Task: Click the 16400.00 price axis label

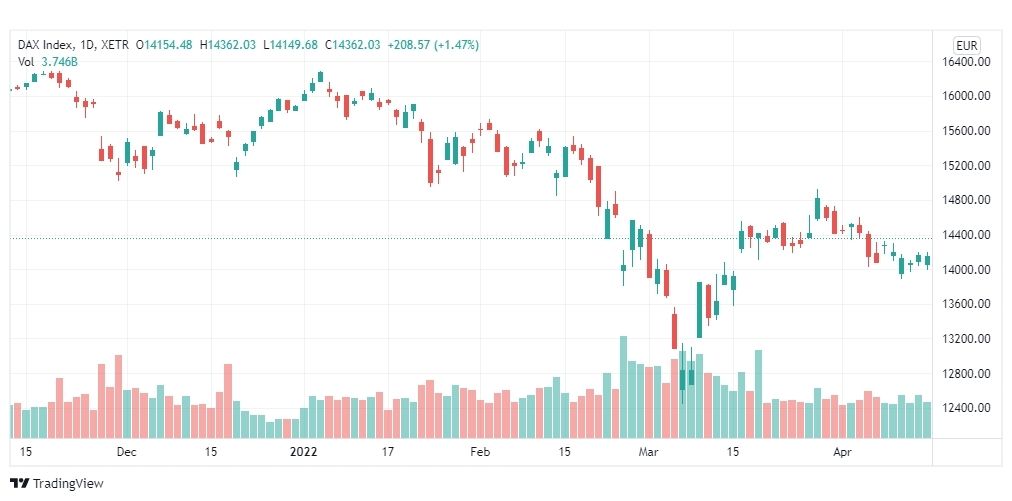Action: click(x=966, y=62)
